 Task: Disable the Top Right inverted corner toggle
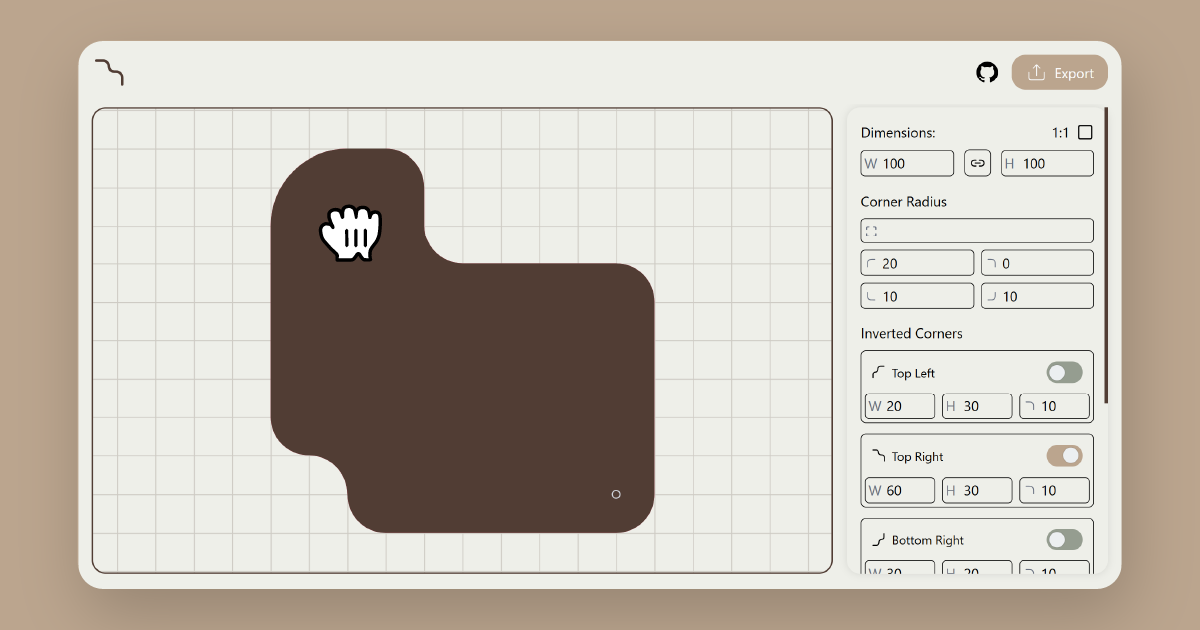click(1064, 455)
